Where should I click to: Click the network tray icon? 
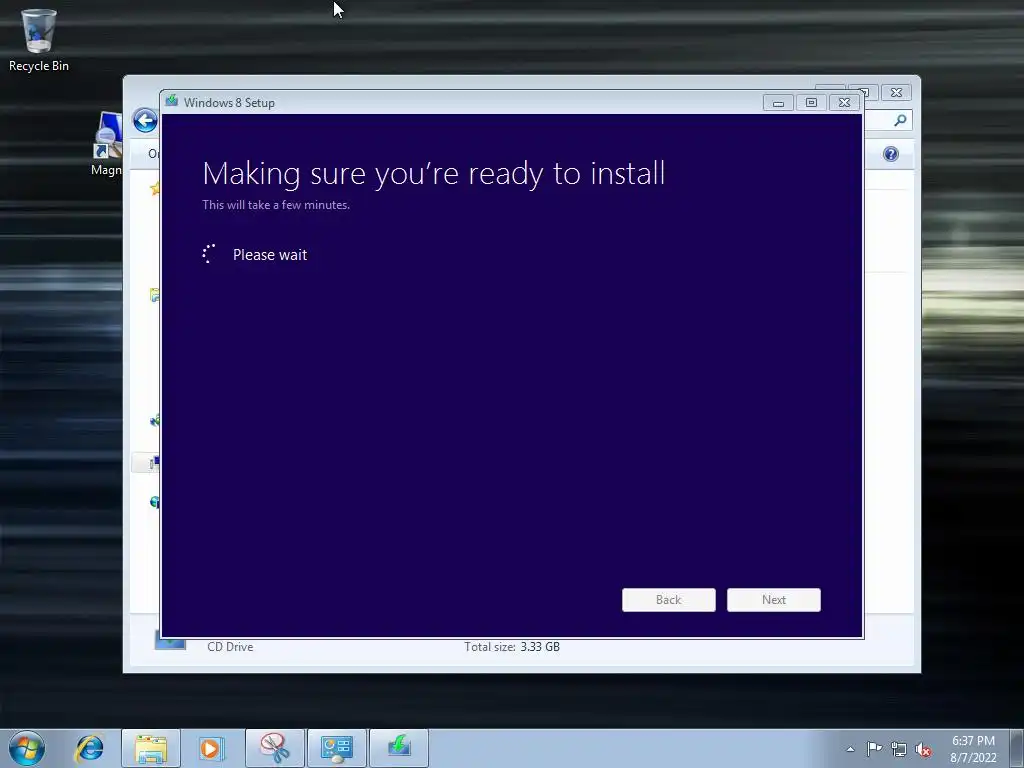[899, 749]
